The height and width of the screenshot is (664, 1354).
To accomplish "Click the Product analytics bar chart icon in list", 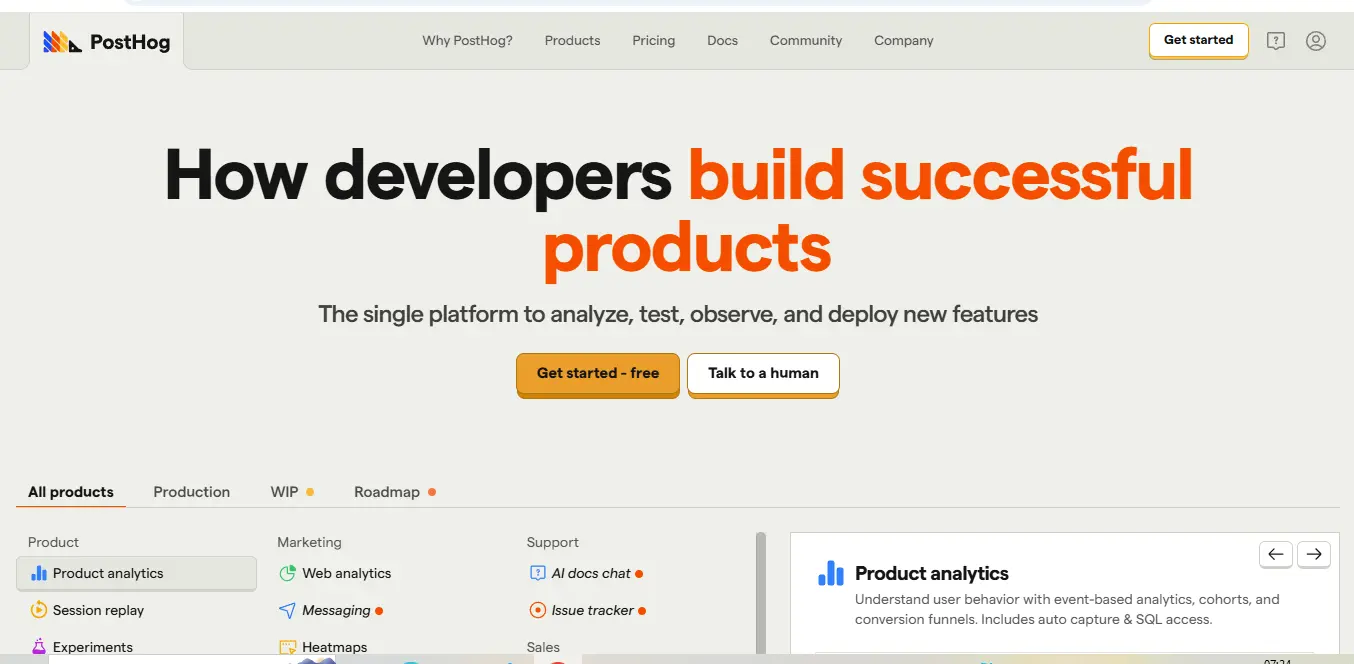I will (x=39, y=573).
